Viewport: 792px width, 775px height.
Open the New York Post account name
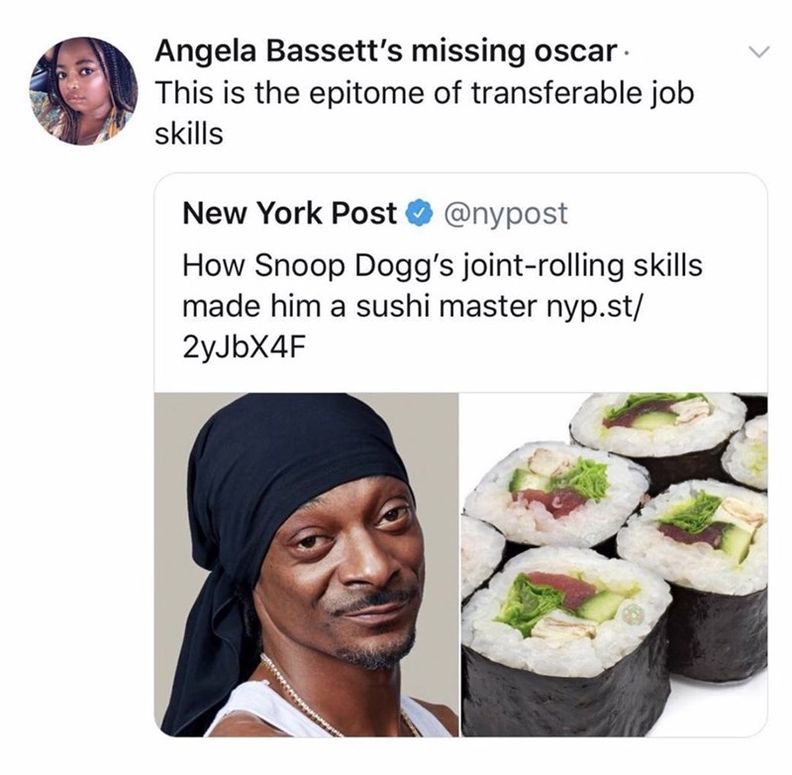289,213
